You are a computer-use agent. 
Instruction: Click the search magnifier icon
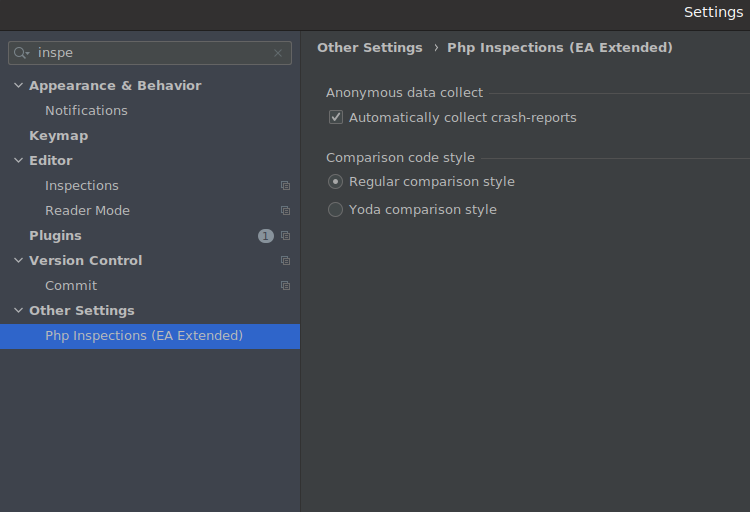tap(22, 53)
